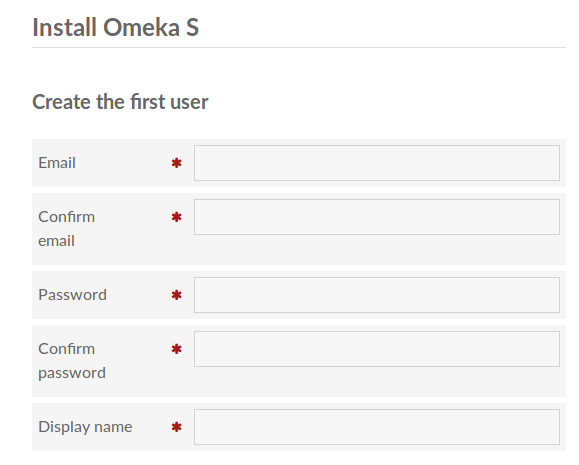Click the required asterisk beside Confirm email

(x=177, y=217)
